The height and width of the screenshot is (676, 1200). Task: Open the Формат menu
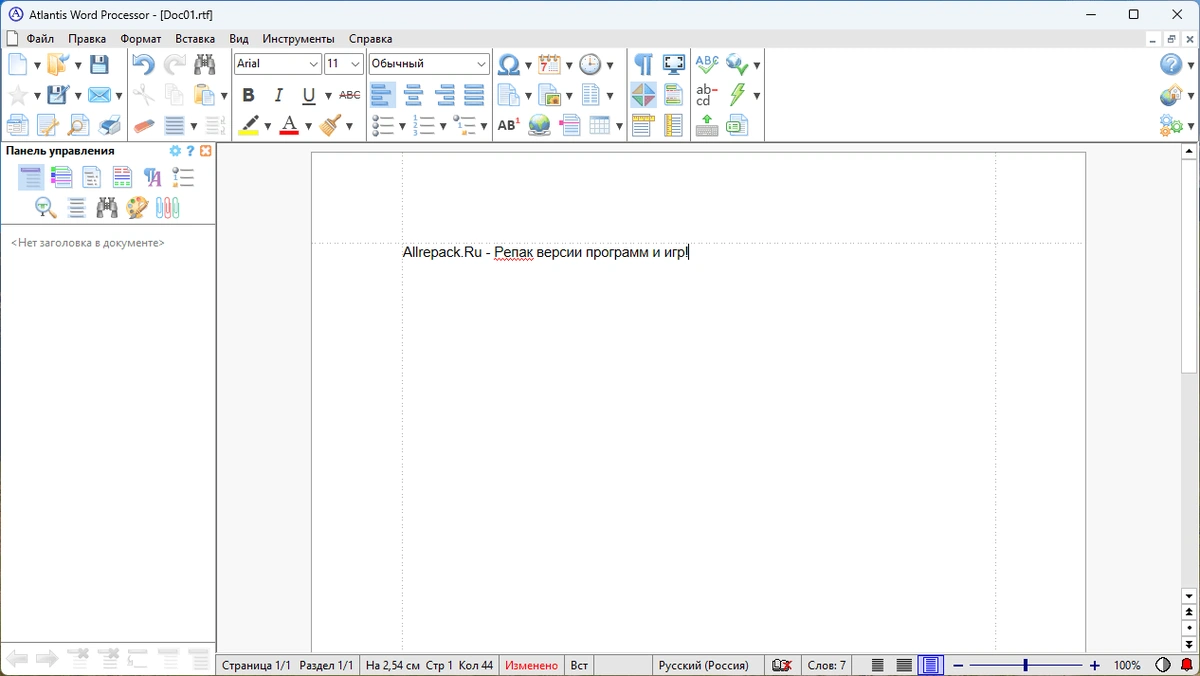click(140, 39)
